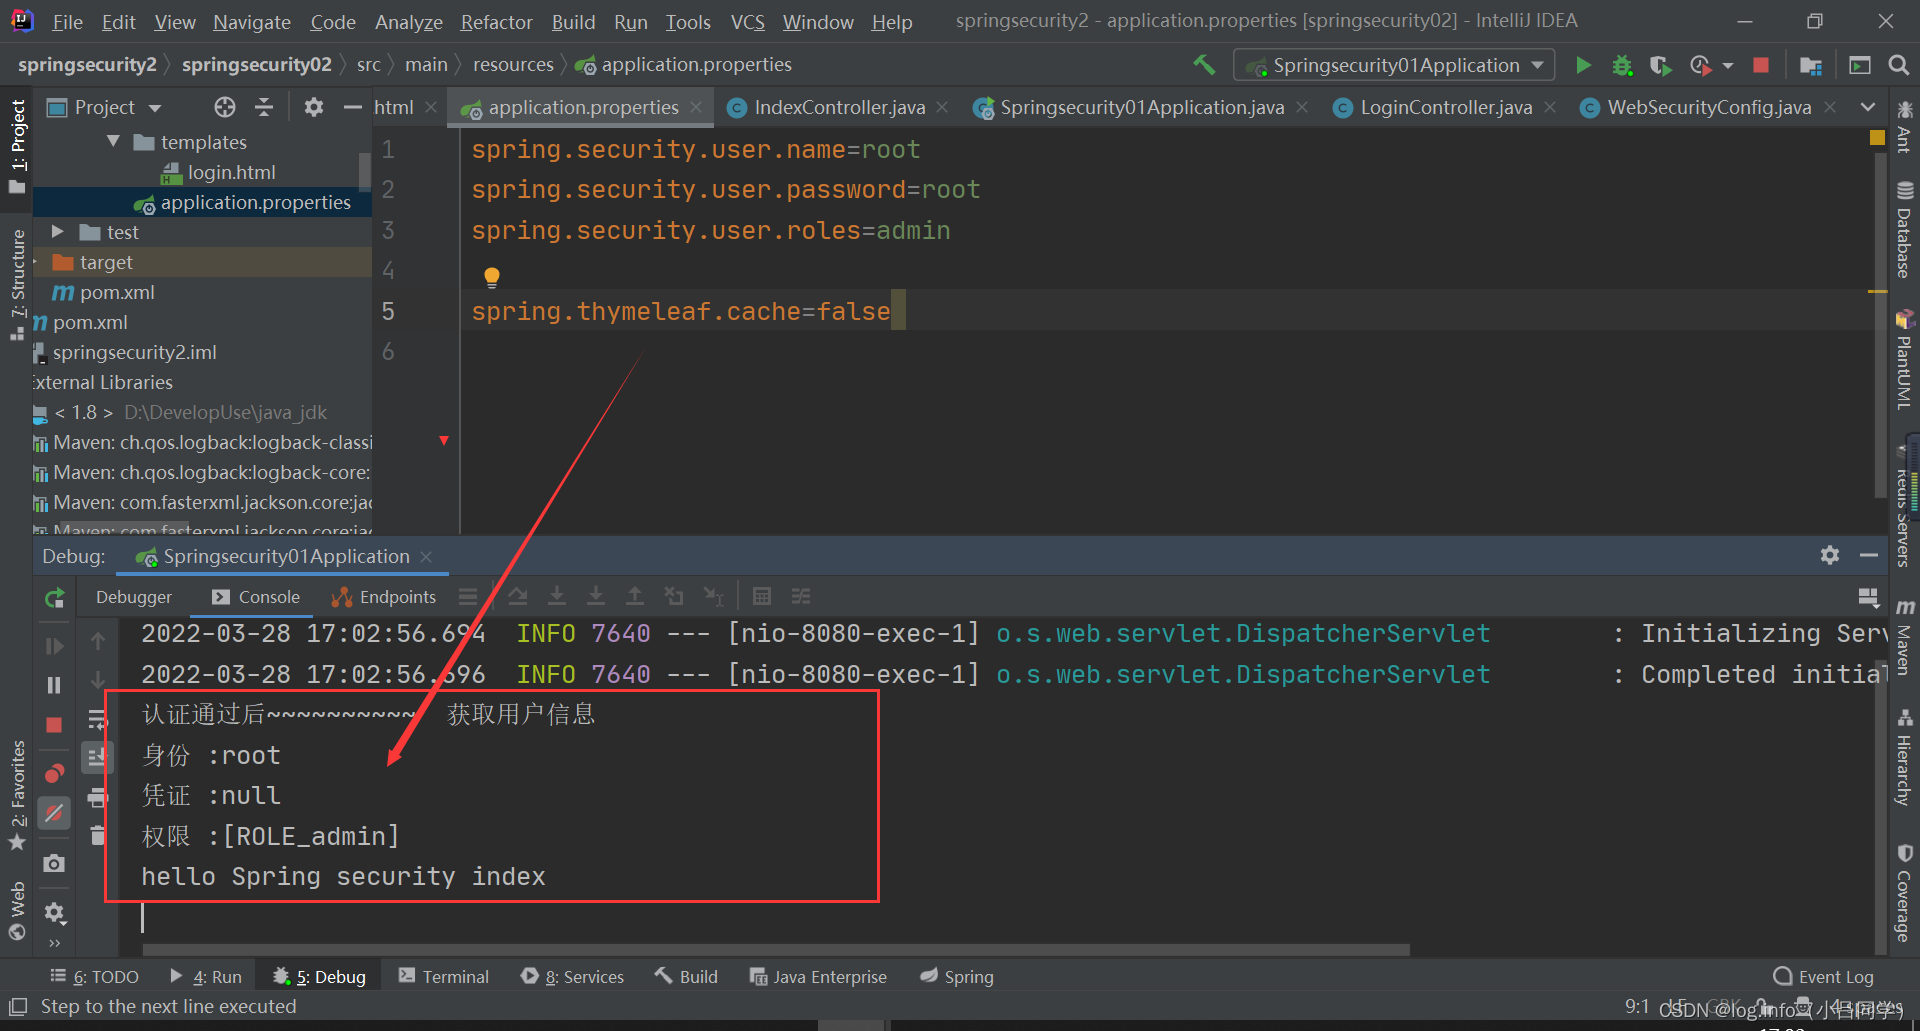The height and width of the screenshot is (1031, 1920).
Task: Click the resources breadcrumb
Action: tap(513, 65)
